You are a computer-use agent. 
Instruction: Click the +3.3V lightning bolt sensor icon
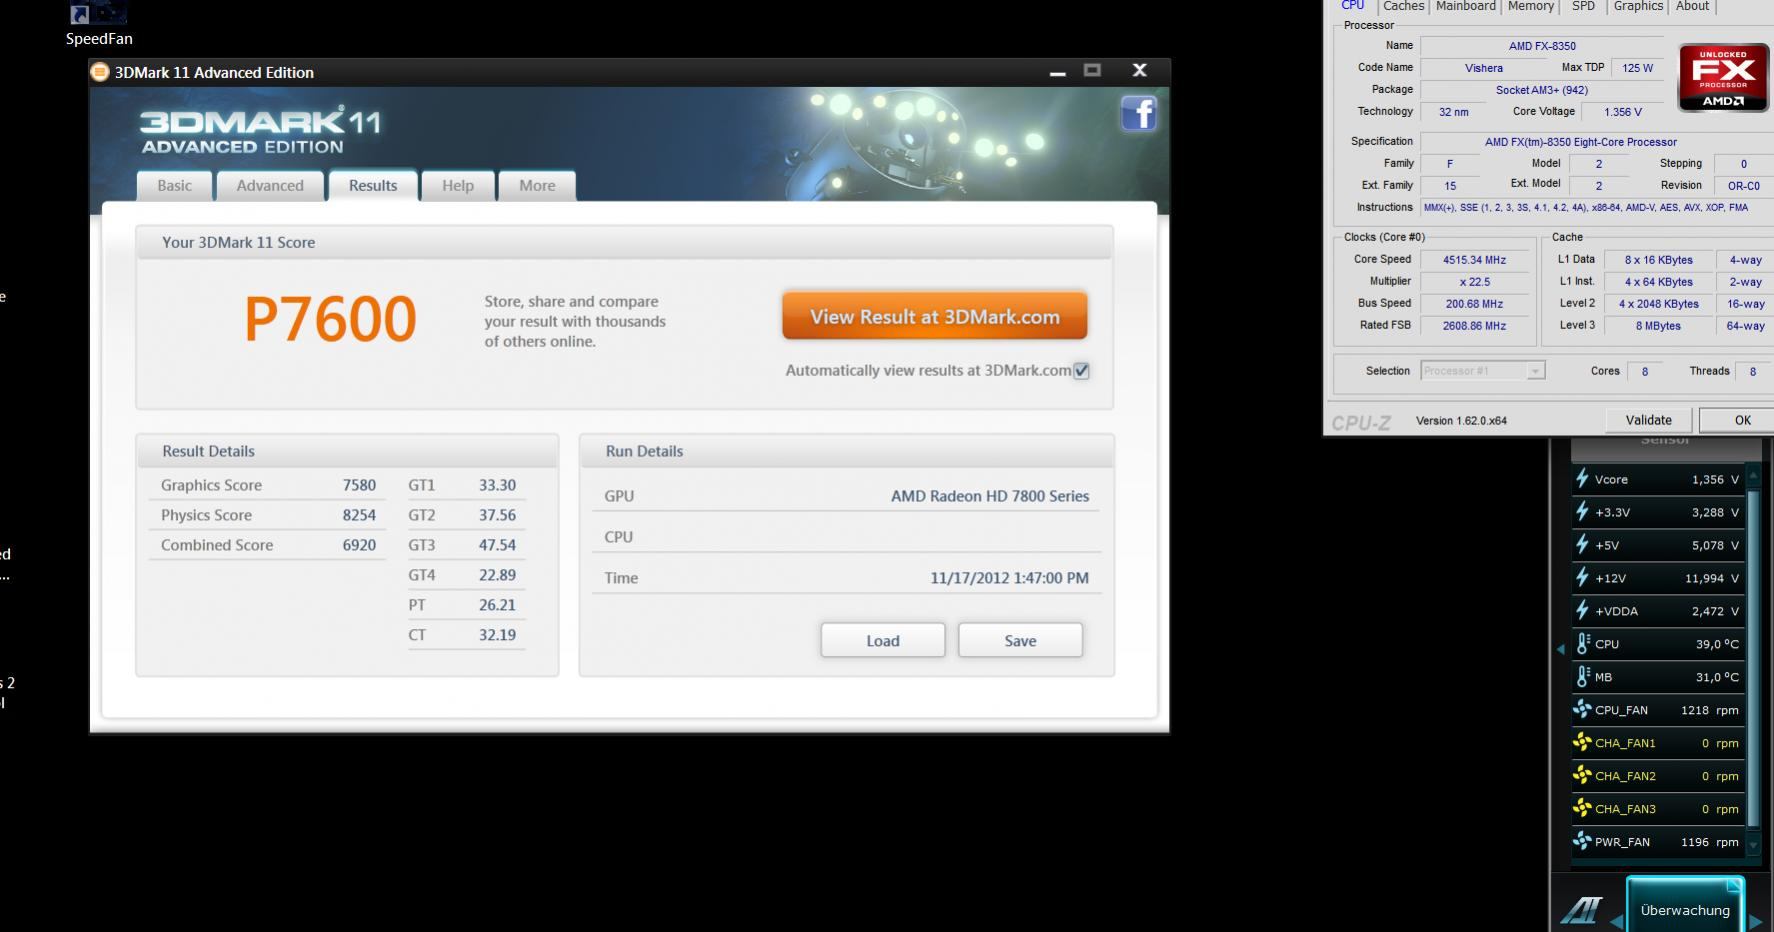(x=1582, y=512)
